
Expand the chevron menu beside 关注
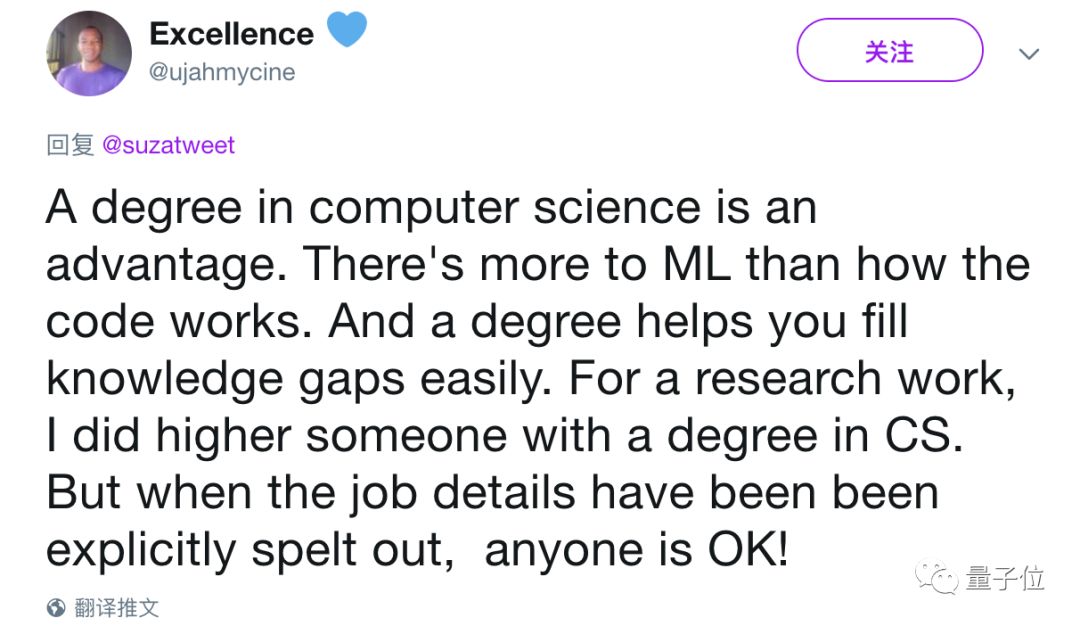(1028, 53)
